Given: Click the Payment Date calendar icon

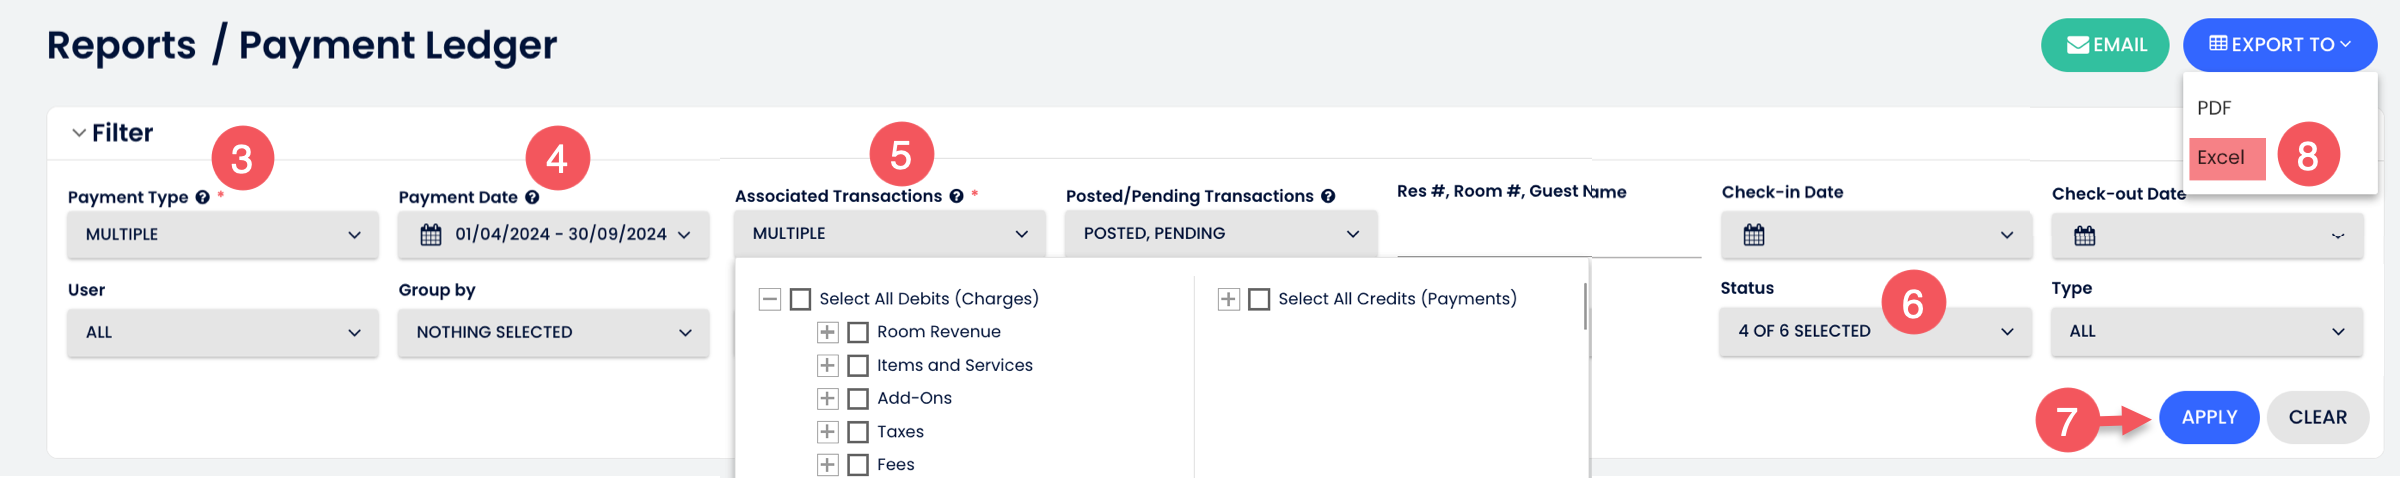Looking at the screenshot, I should pos(431,235).
